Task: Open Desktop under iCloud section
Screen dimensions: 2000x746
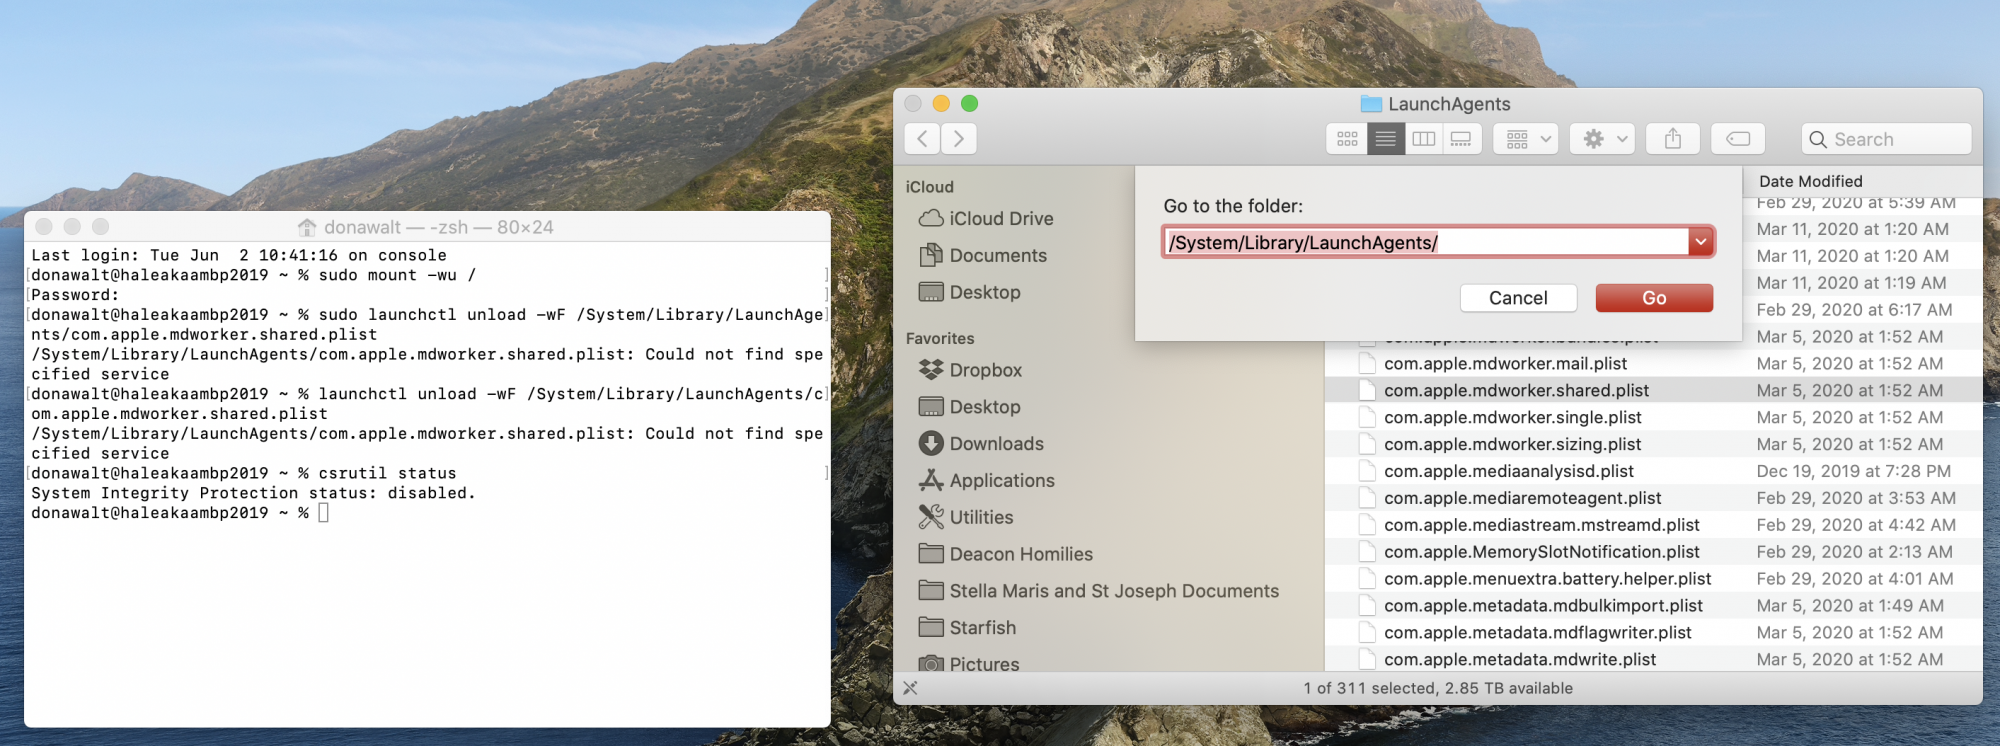Action: pyautogui.click(x=970, y=292)
